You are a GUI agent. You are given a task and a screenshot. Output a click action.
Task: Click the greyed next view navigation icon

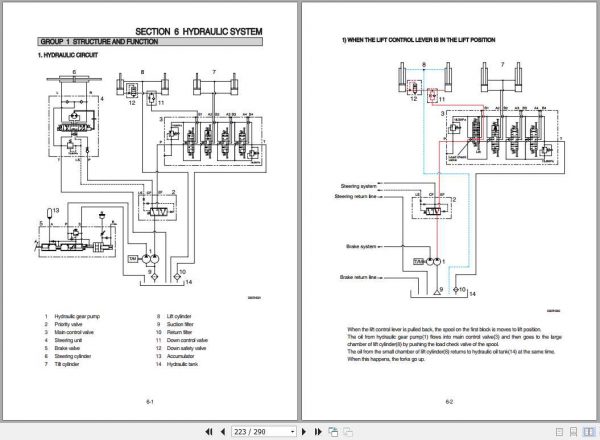click(348, 432)
